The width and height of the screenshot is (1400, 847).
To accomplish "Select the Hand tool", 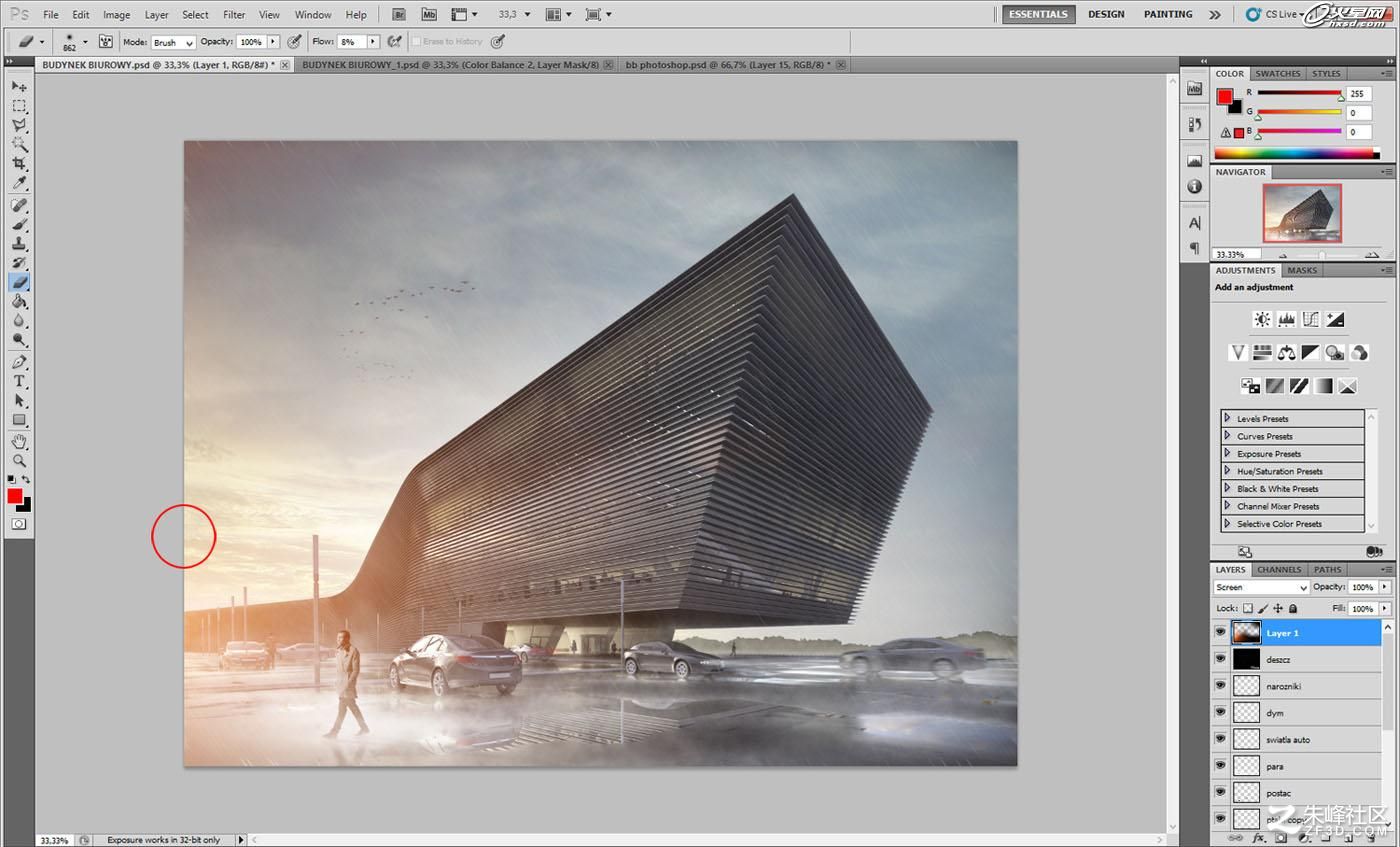I will coord(19,441).
